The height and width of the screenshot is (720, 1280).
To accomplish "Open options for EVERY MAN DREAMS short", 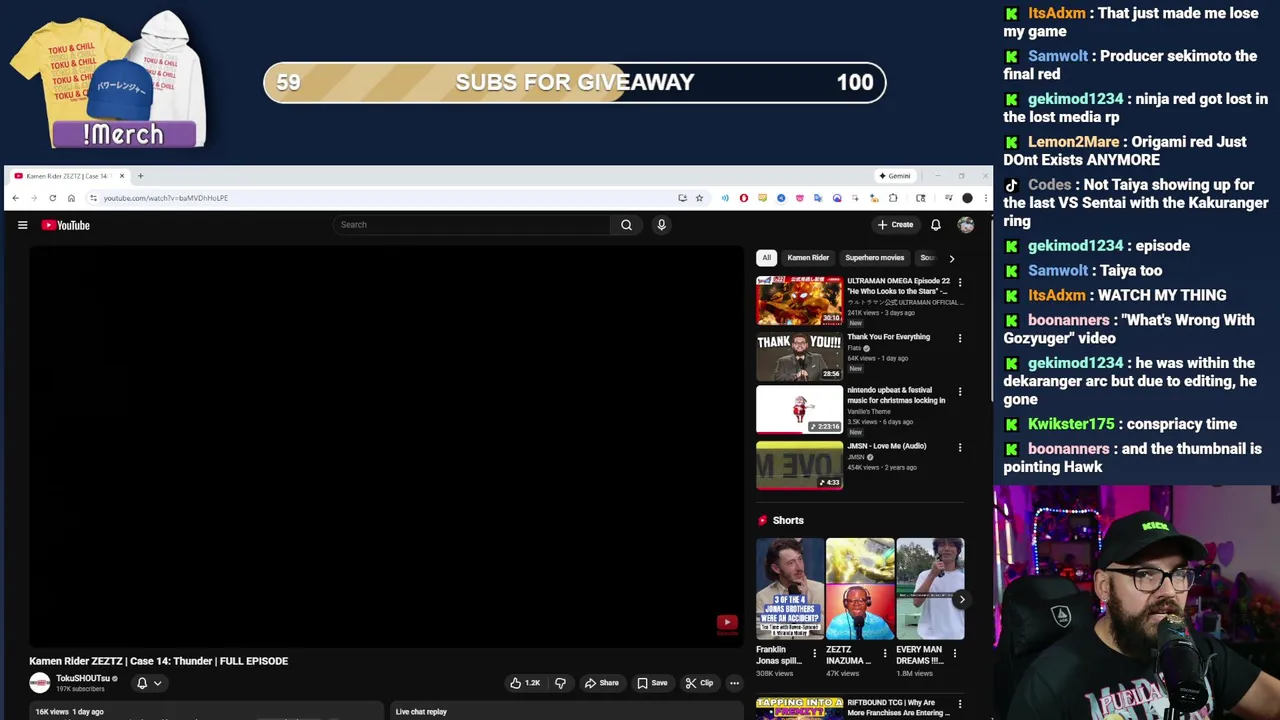I will pyautogui.click(x=954, y=653).
